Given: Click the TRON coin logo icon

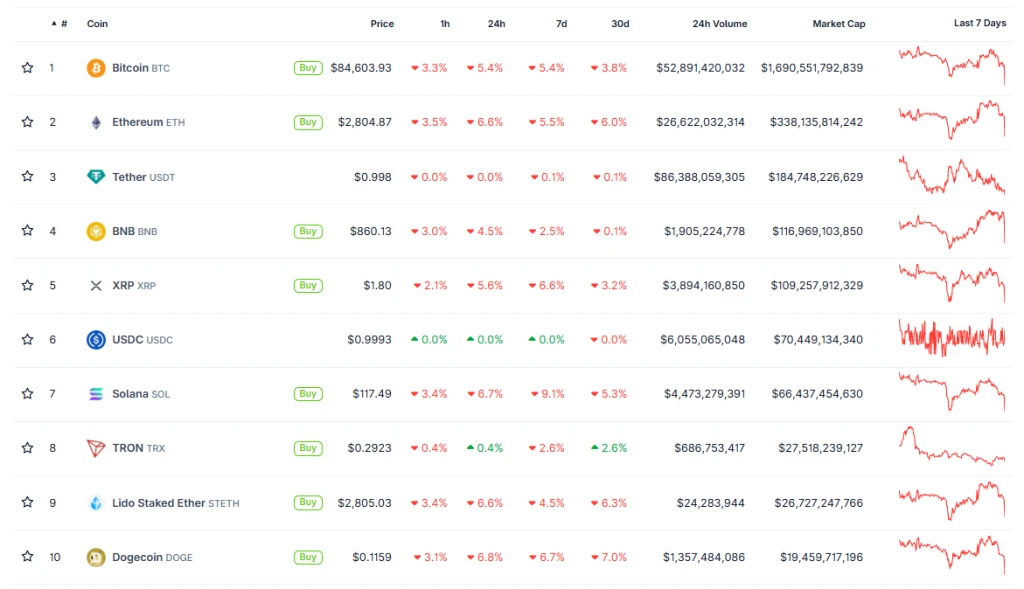Looking at the screenshot, I should (96, 448).
